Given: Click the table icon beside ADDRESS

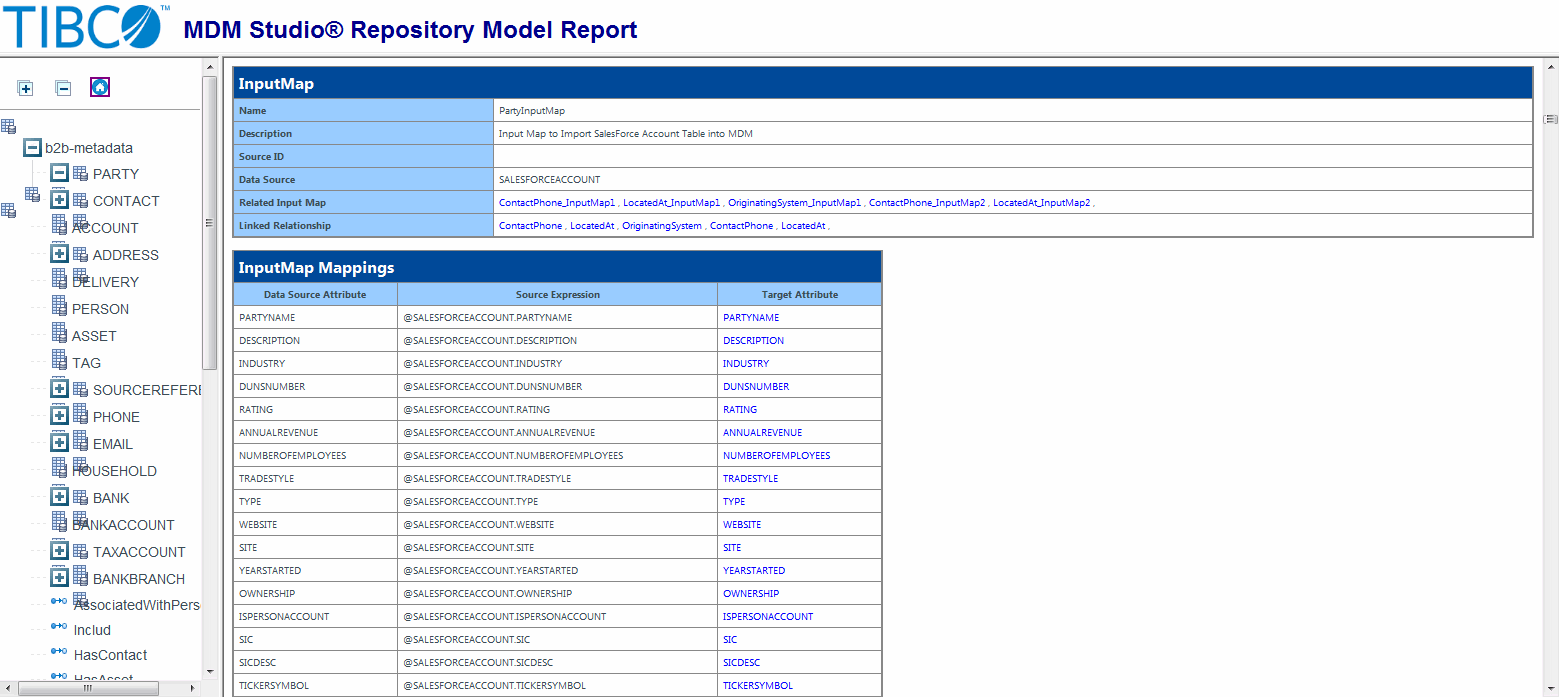Looking at the screenshot, I should [80, 254].
